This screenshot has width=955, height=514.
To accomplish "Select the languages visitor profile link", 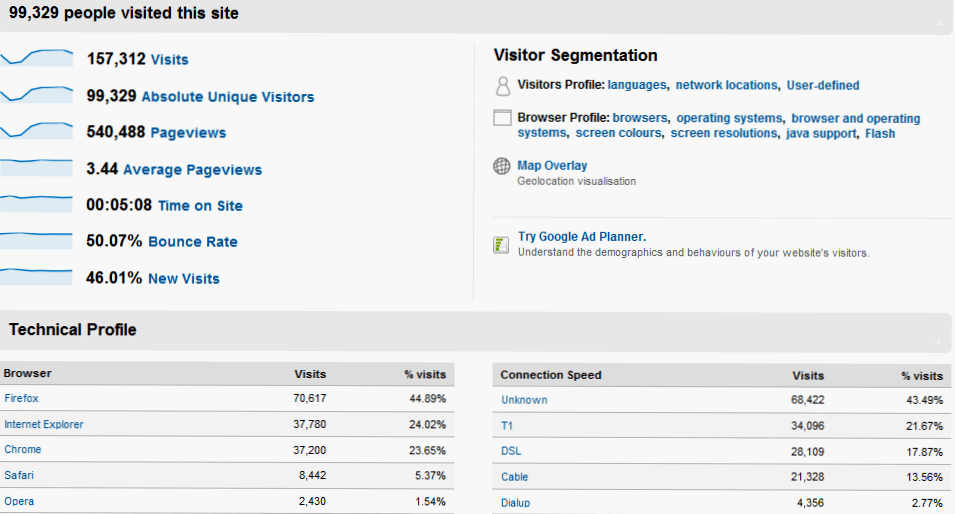I will click(x=637, y=85).
